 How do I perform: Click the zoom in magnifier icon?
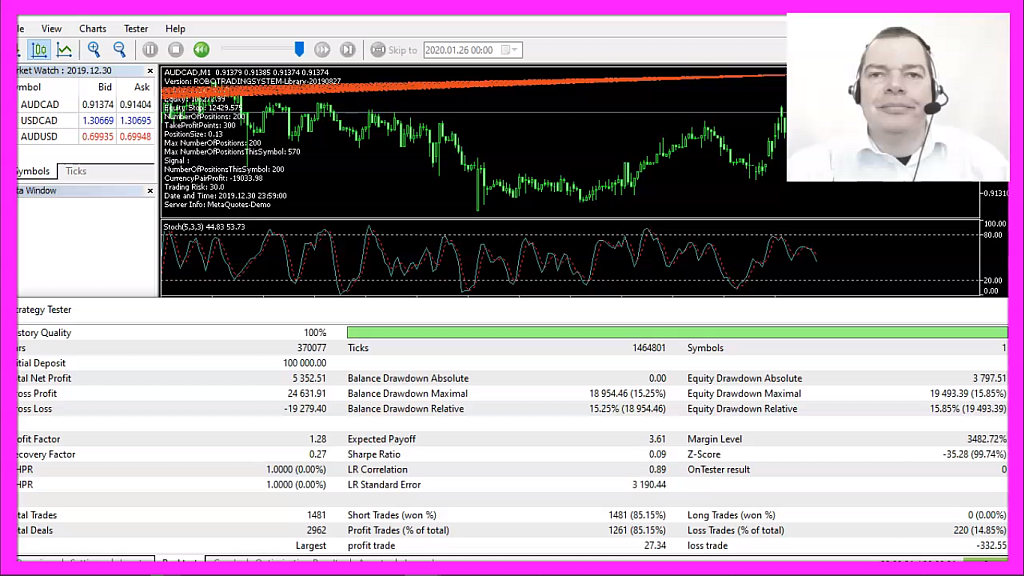pyautogui.click(x=94, y=50)
